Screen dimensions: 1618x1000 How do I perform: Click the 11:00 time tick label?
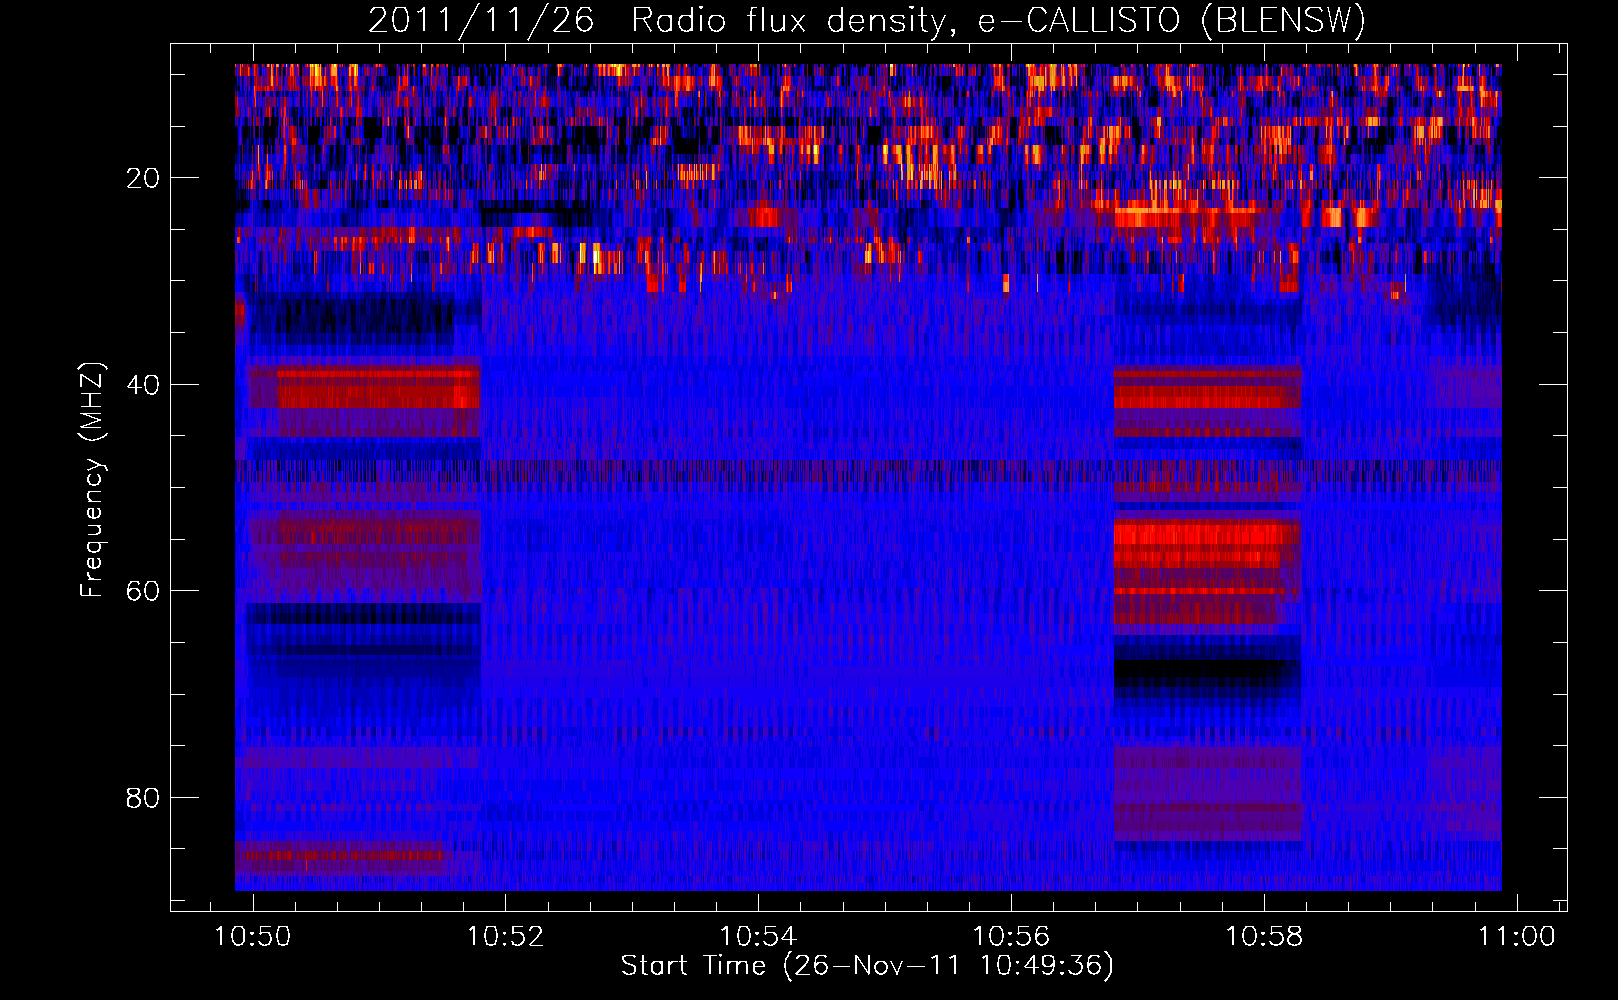click(1517, 936)
